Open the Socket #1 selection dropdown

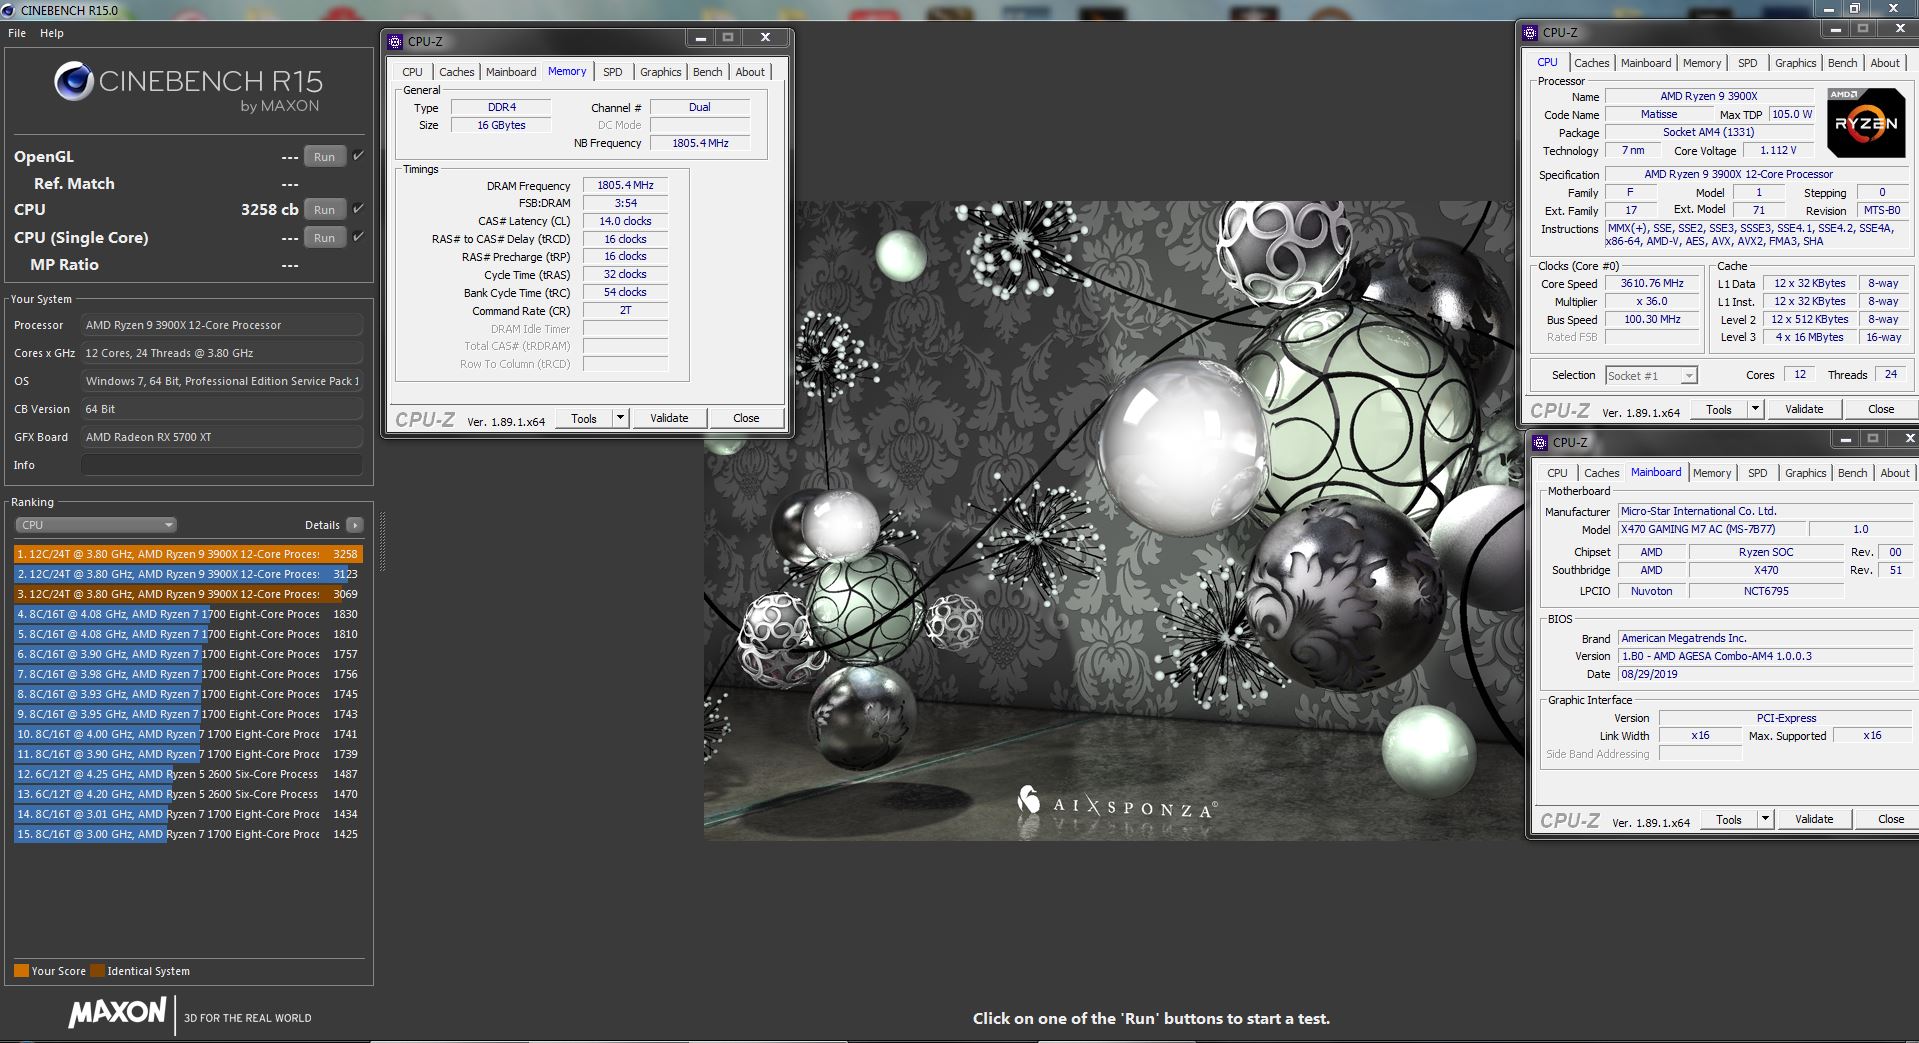[1651, 376]
